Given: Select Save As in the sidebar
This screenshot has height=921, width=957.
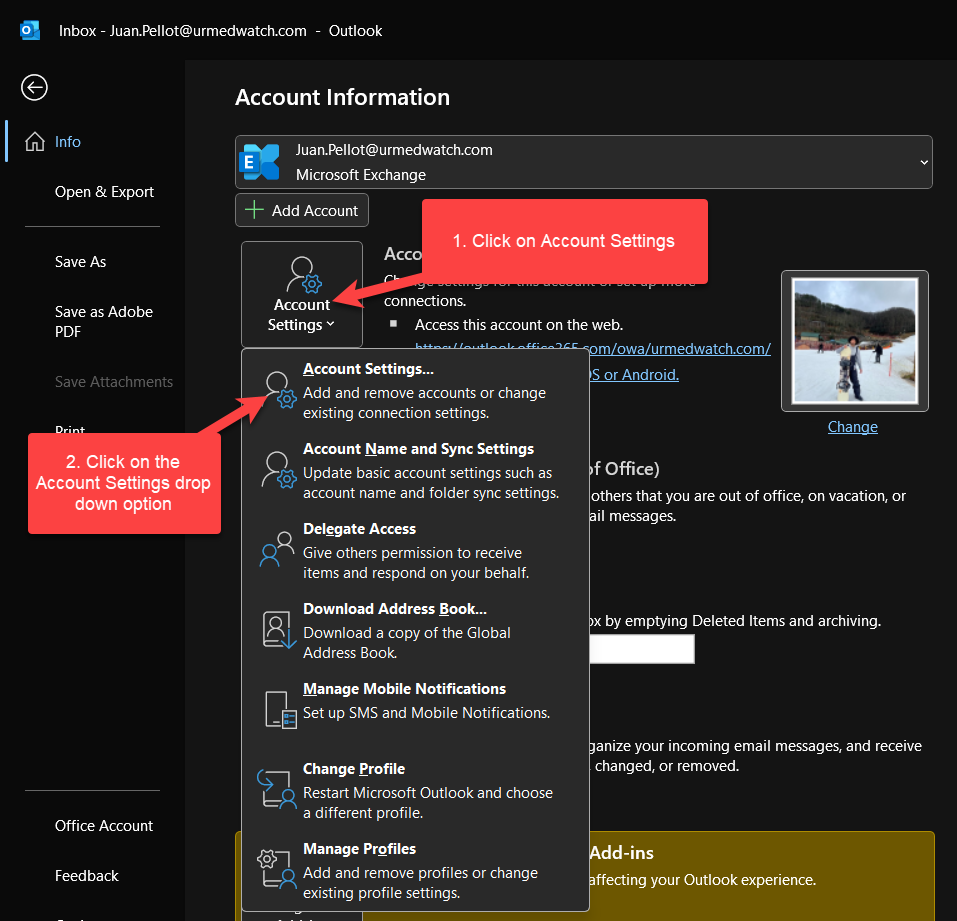Looking at the screenshot, I should click(80, 262).
